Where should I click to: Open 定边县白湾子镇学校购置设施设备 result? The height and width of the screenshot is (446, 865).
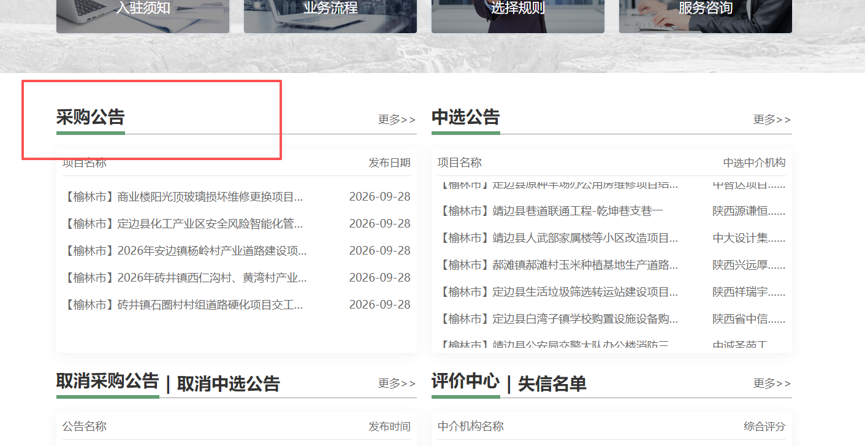click(x=558, y=319)
